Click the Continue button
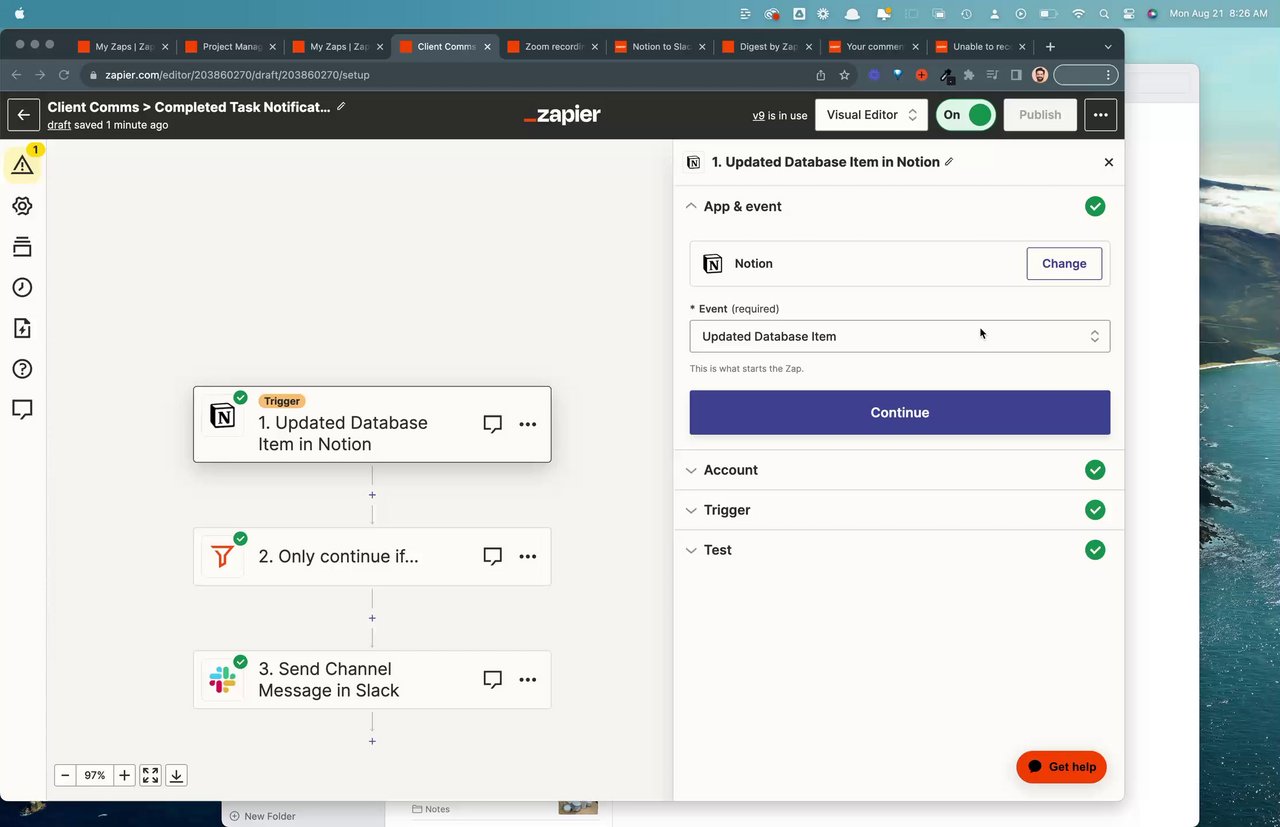1280x827 pixels. pyautogui.click(x=900, y=412)
